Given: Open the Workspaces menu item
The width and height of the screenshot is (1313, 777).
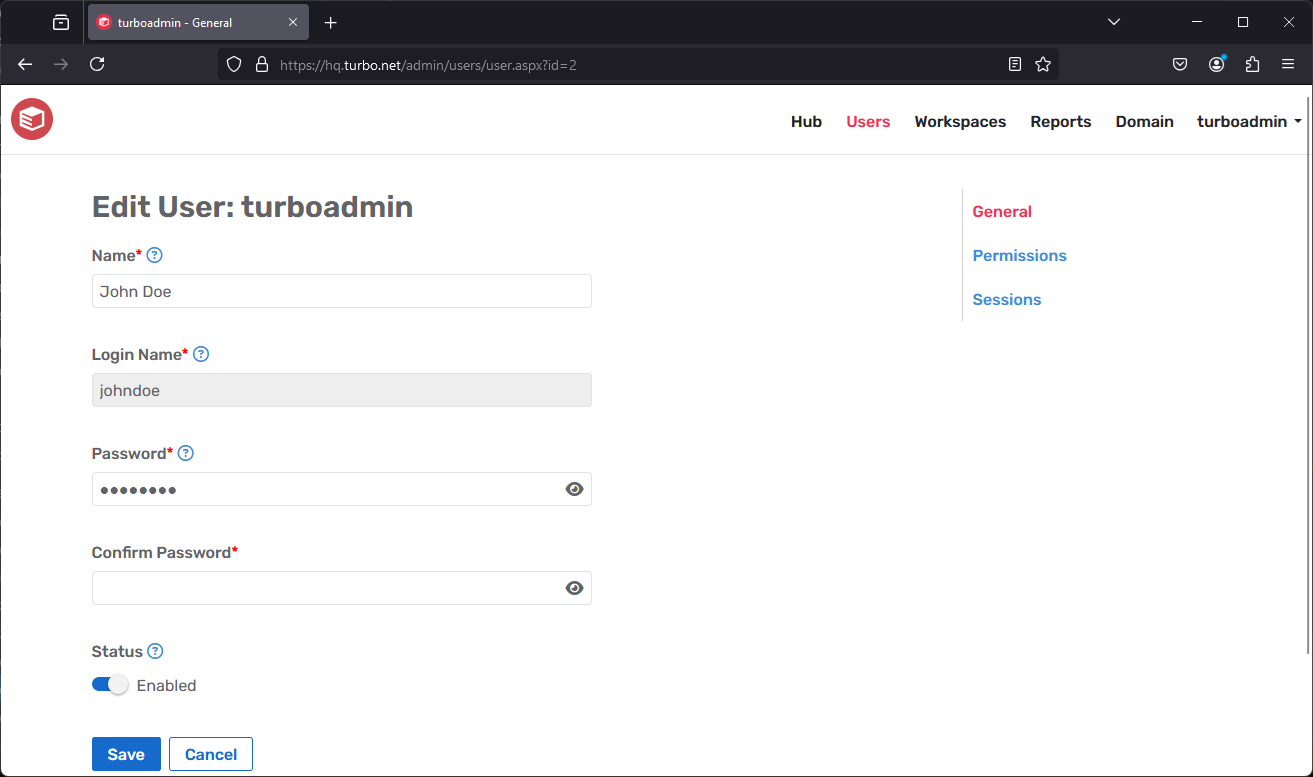Looking at the screenshot, I should coord(960,121).
